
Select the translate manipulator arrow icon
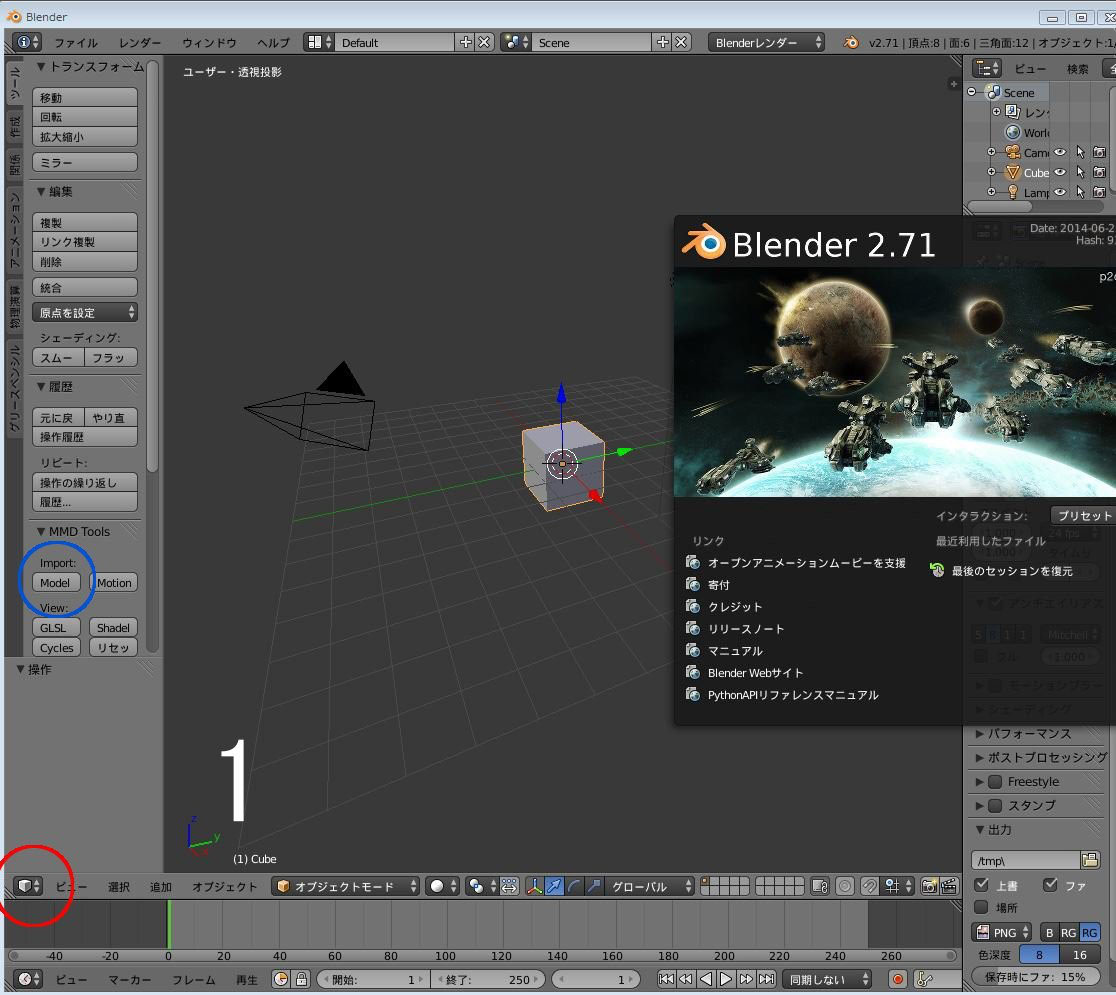coord(554,886)
